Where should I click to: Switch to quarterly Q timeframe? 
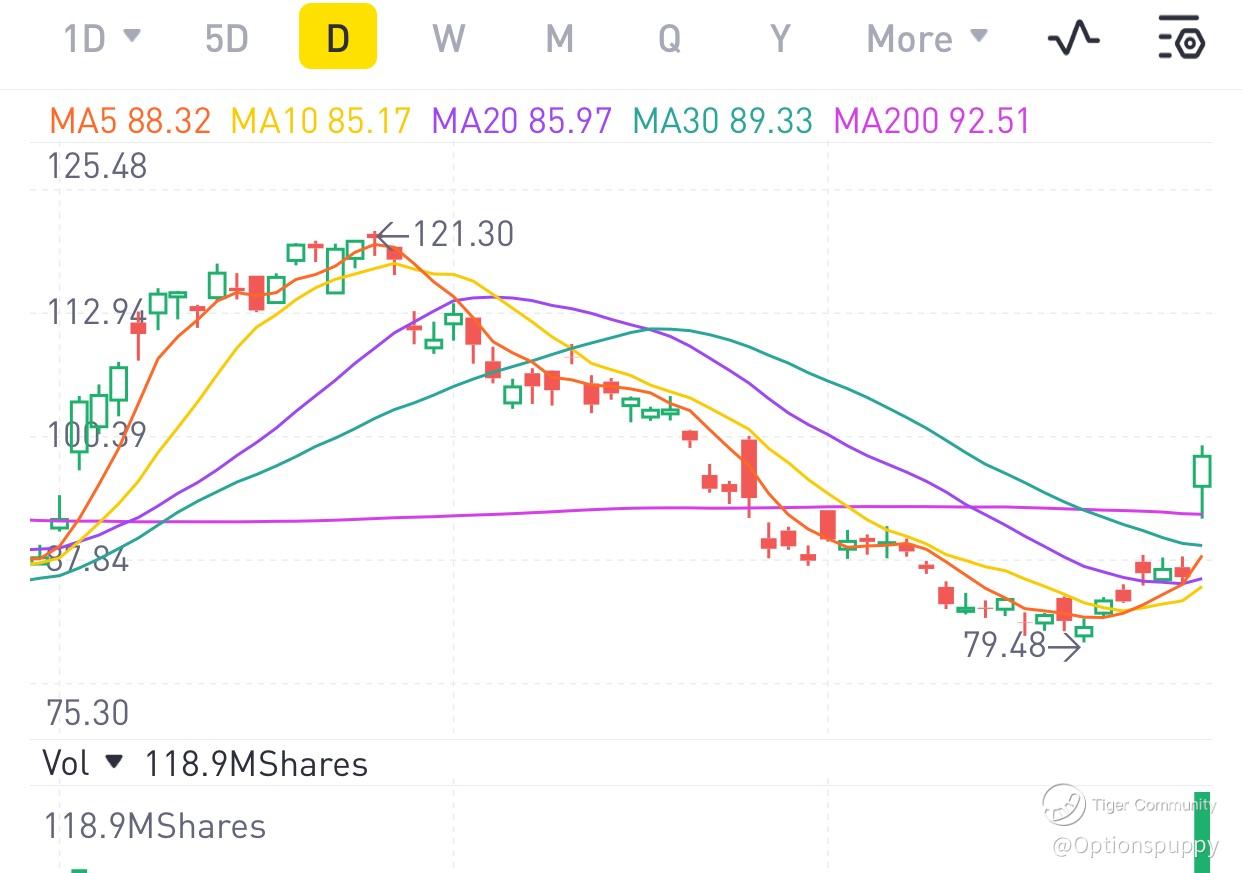click(x=669, y=39)
